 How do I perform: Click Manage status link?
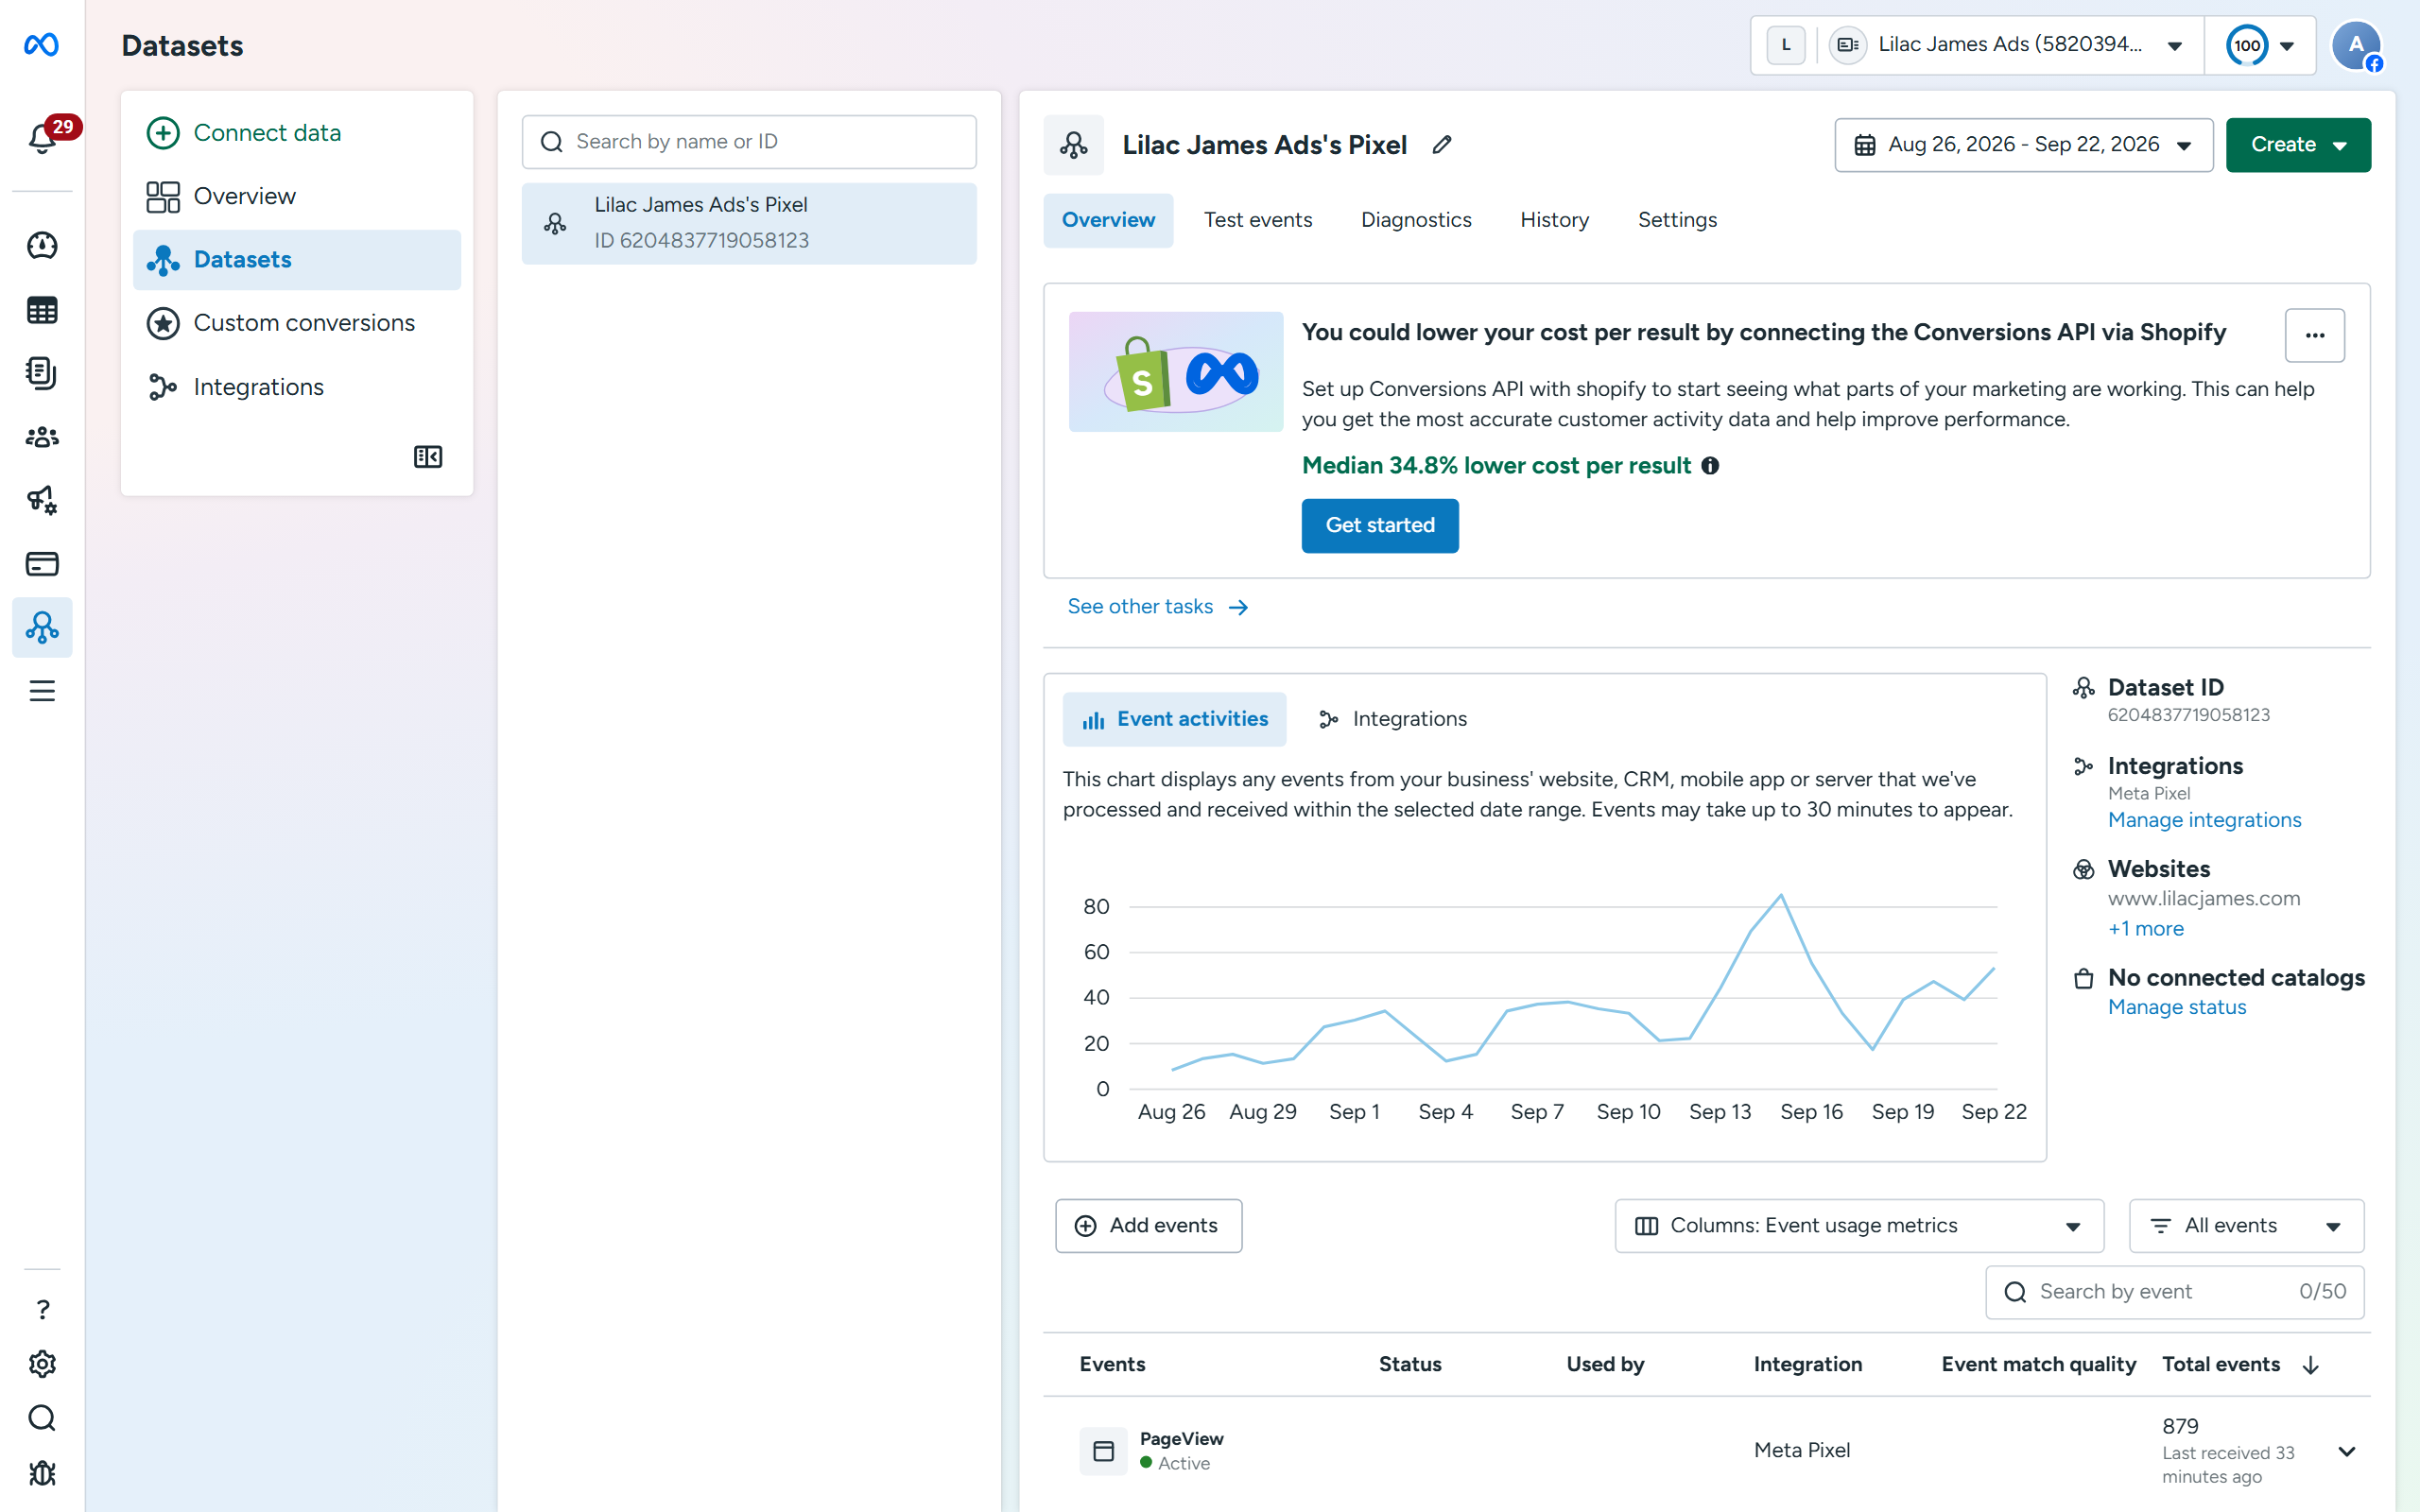pyautogui.click(x=2177, y=1007)
